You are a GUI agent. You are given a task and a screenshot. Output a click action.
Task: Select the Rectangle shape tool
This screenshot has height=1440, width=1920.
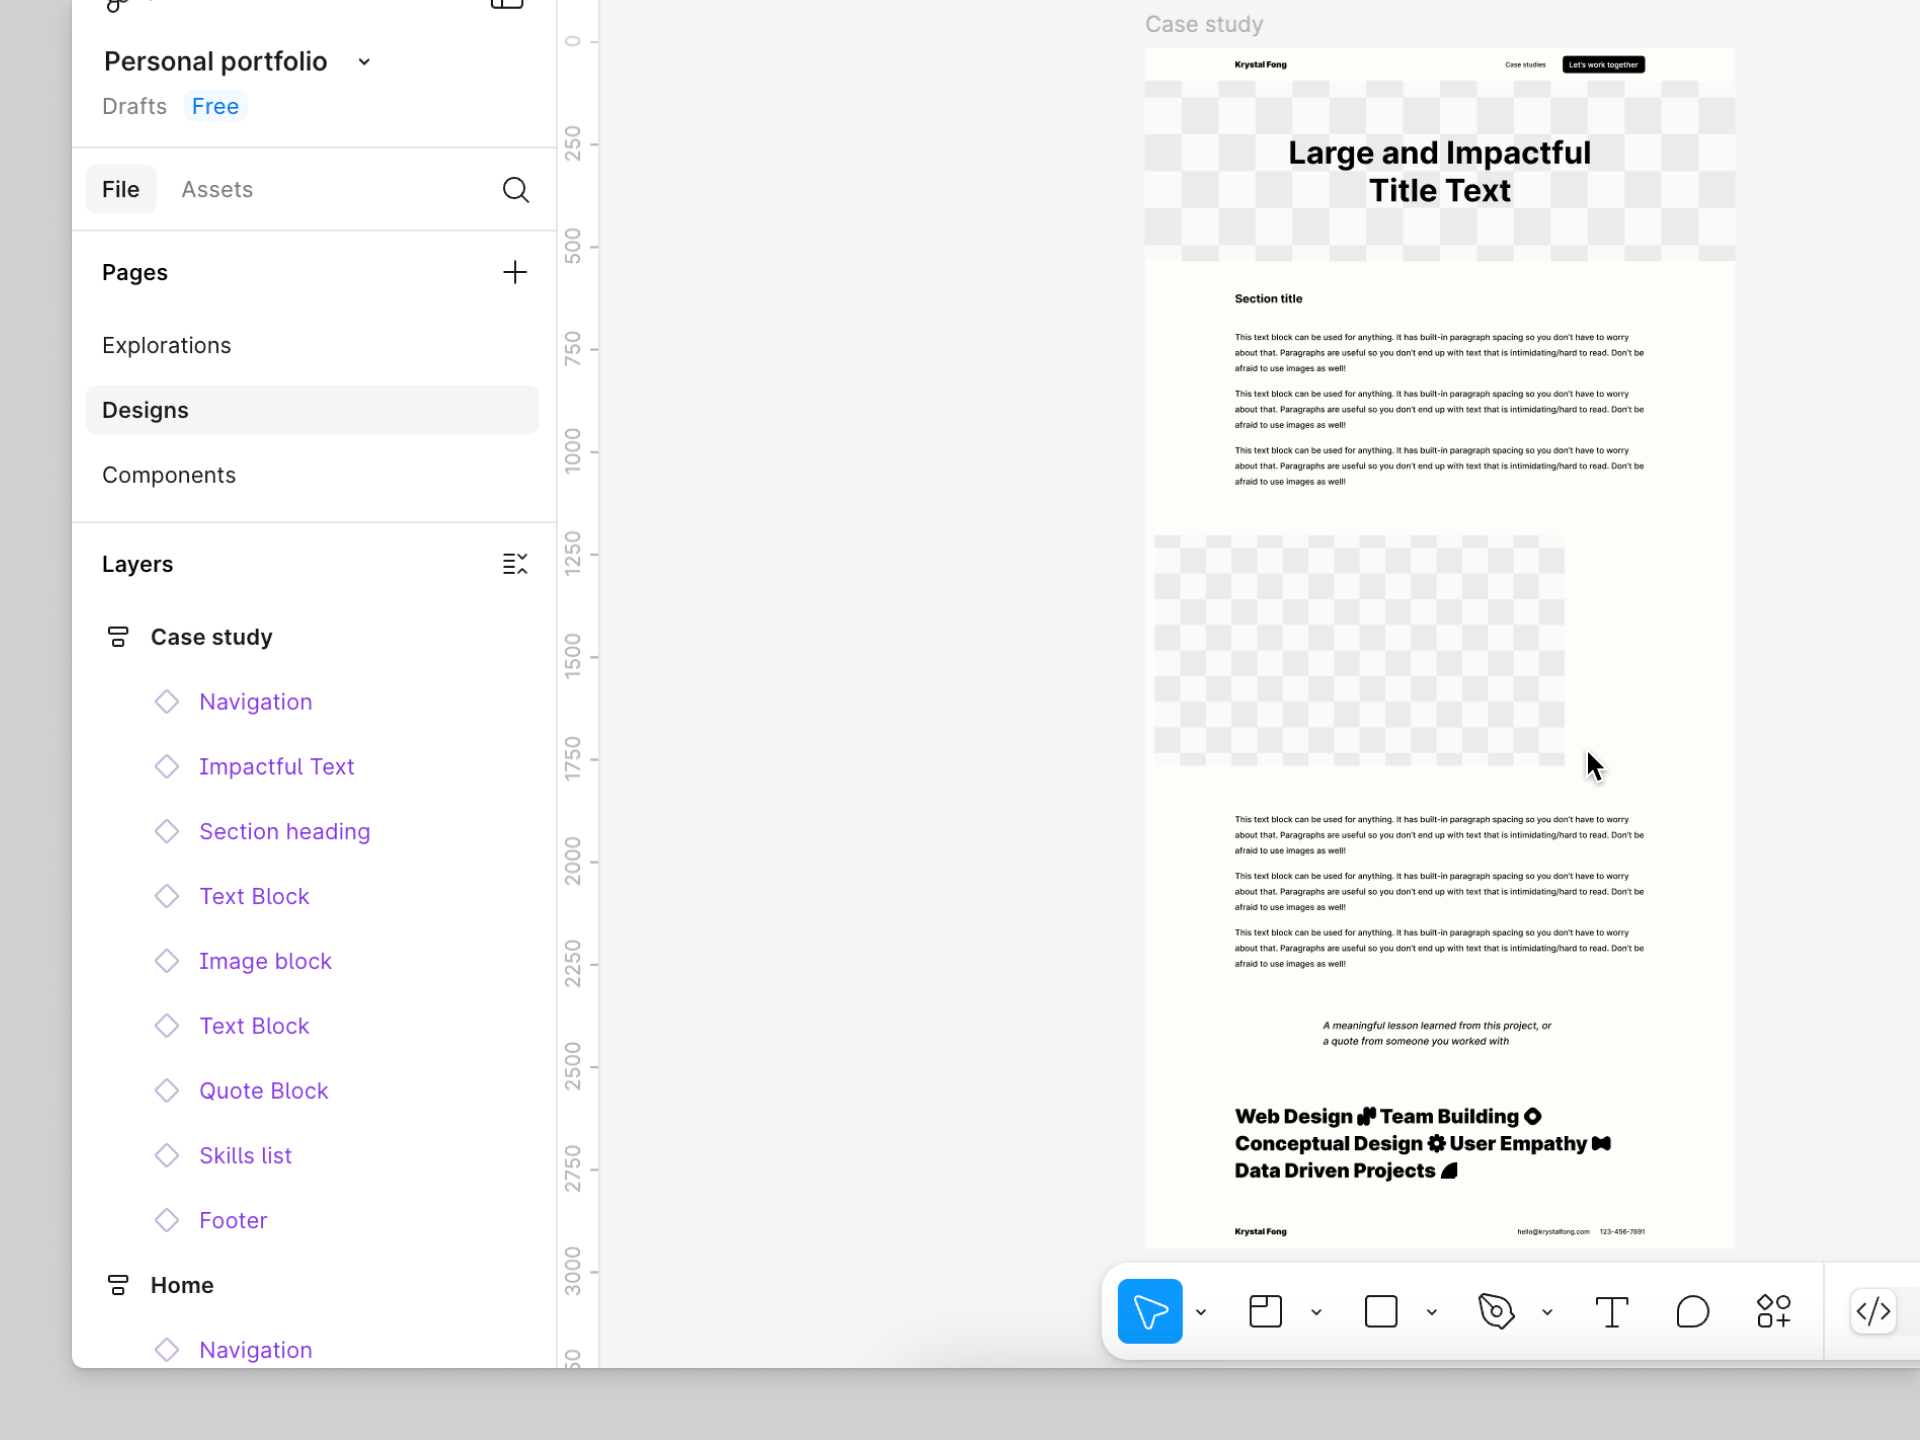pos(1380,1311)
